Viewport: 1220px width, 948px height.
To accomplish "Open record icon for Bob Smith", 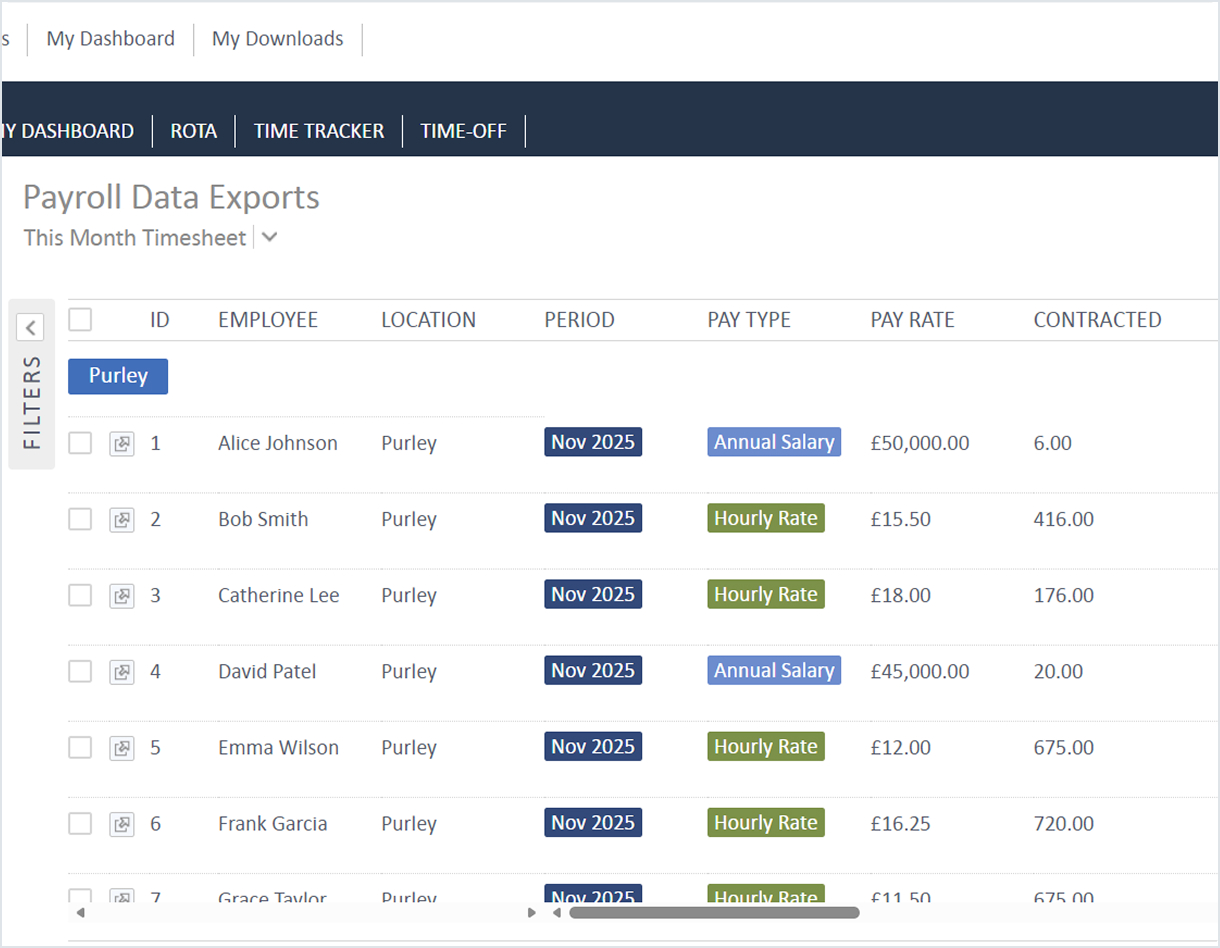I will click(121, 519).
